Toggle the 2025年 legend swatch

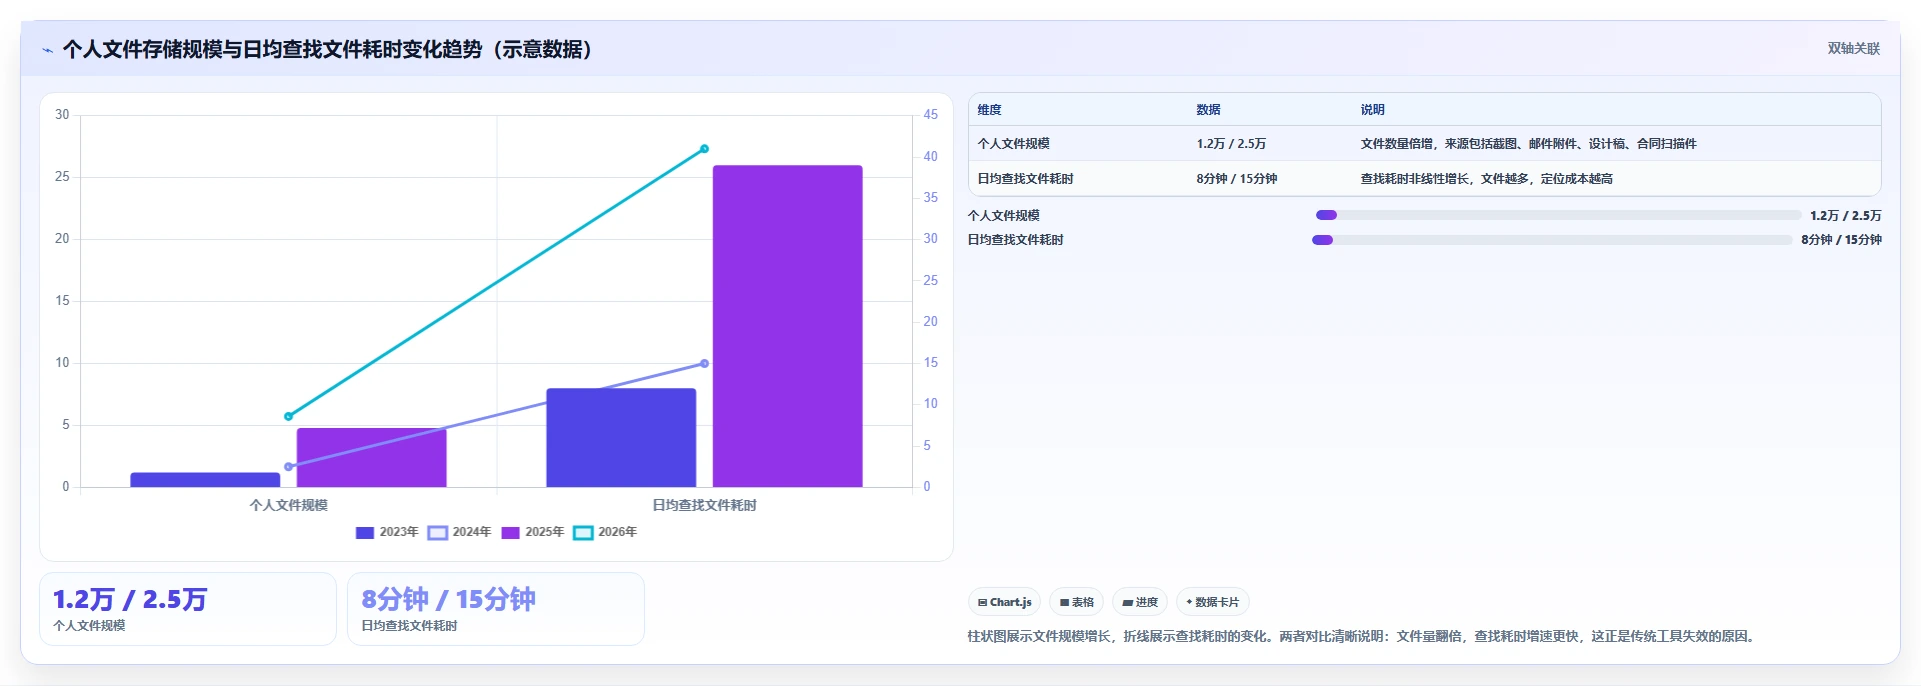[510, 533]
